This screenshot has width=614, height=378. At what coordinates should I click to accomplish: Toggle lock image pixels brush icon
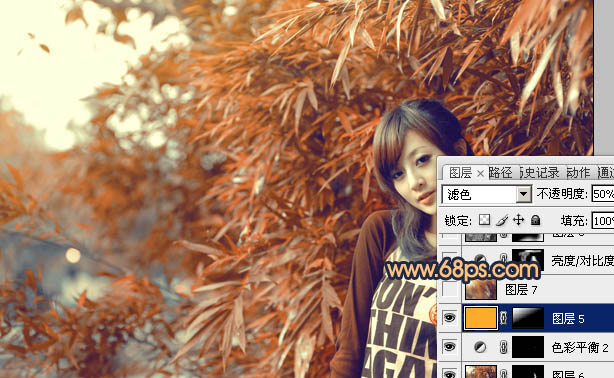(x=502, y=221)
